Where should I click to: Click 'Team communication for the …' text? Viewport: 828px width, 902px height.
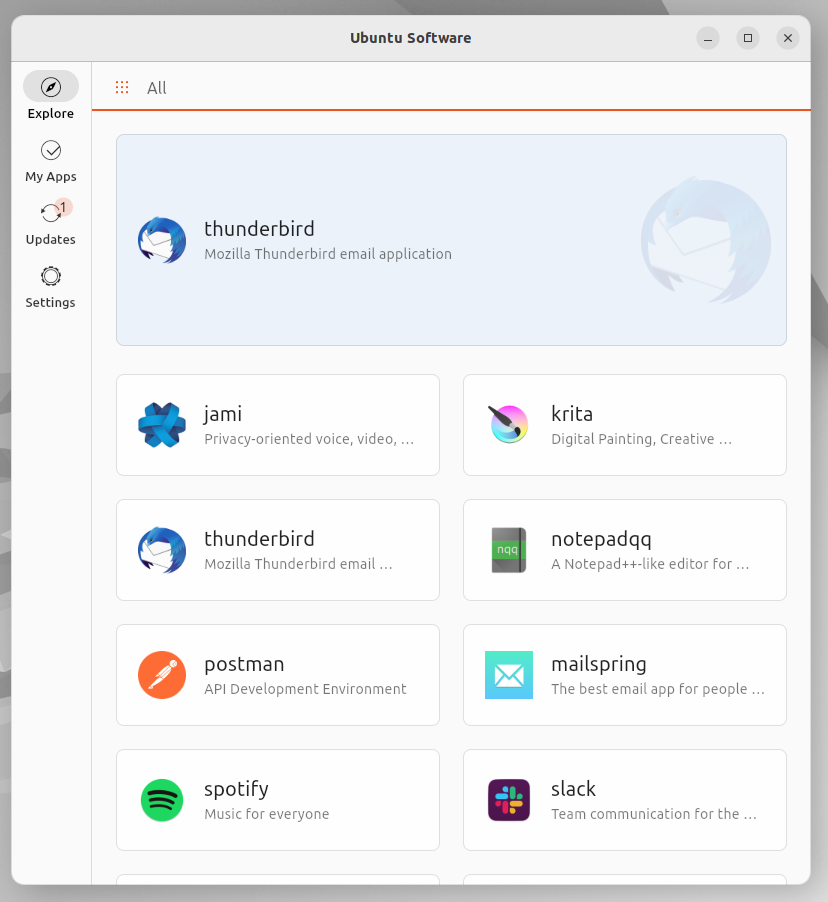(x=654, y=814)
